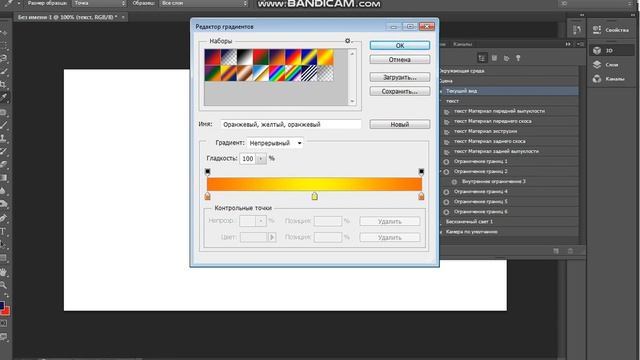
Task: Select Камера по умолчанию row
Action: point(509,232)
